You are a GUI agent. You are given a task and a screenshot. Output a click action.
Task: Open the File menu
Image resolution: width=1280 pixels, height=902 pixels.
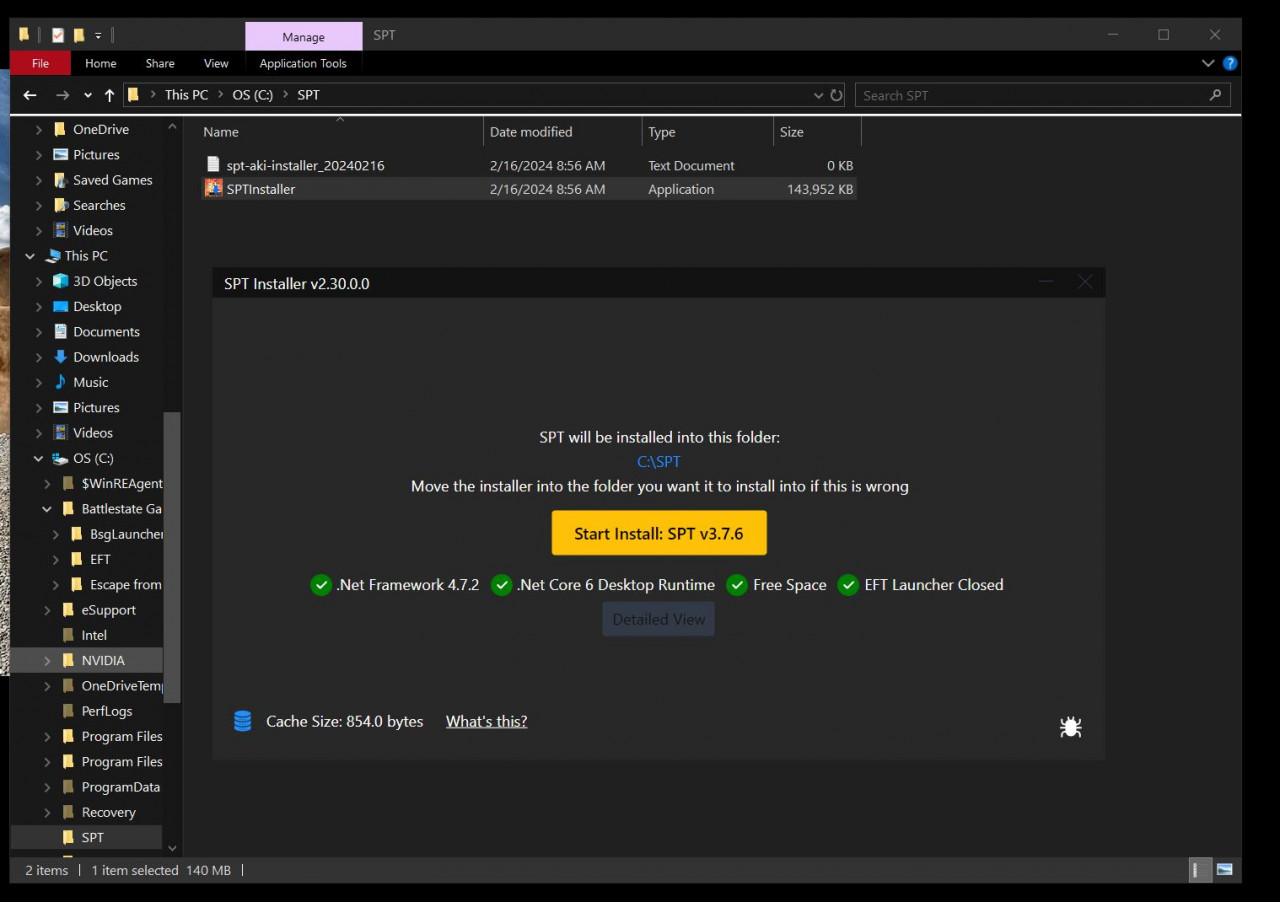[40, 63]
